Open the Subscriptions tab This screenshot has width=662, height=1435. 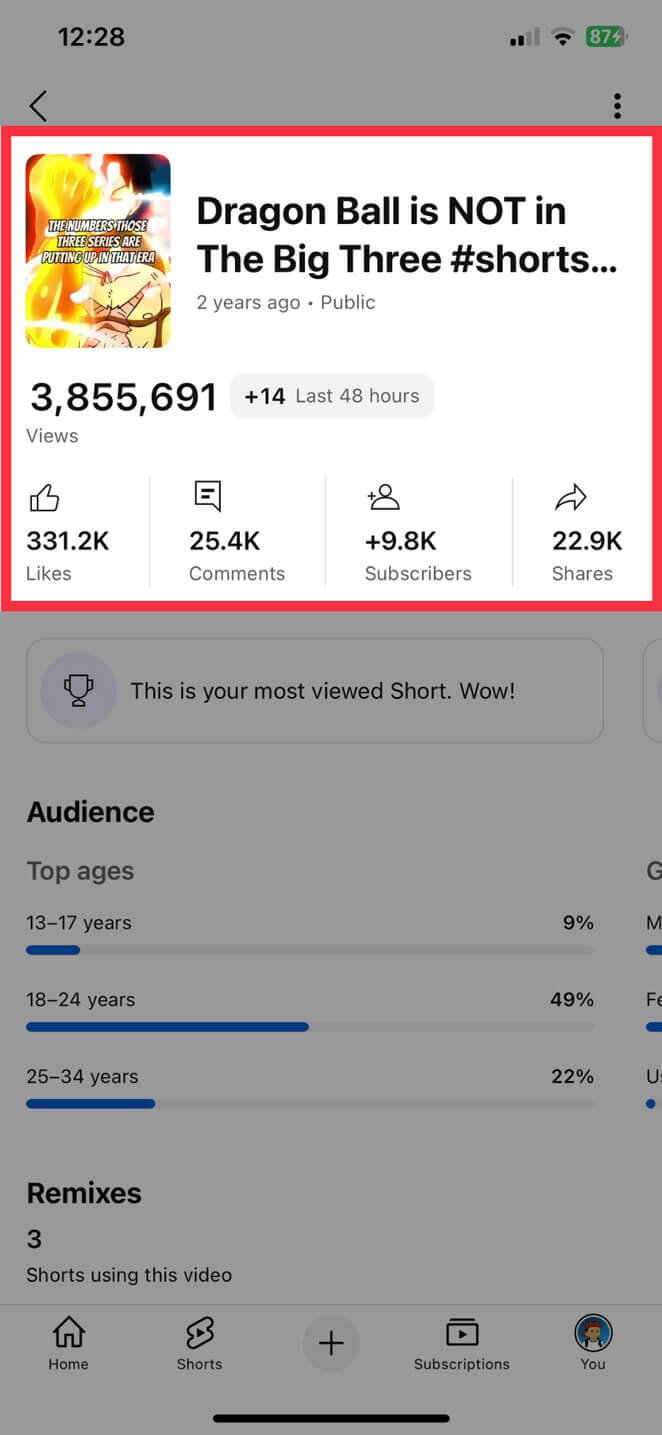coord(461,1342)
